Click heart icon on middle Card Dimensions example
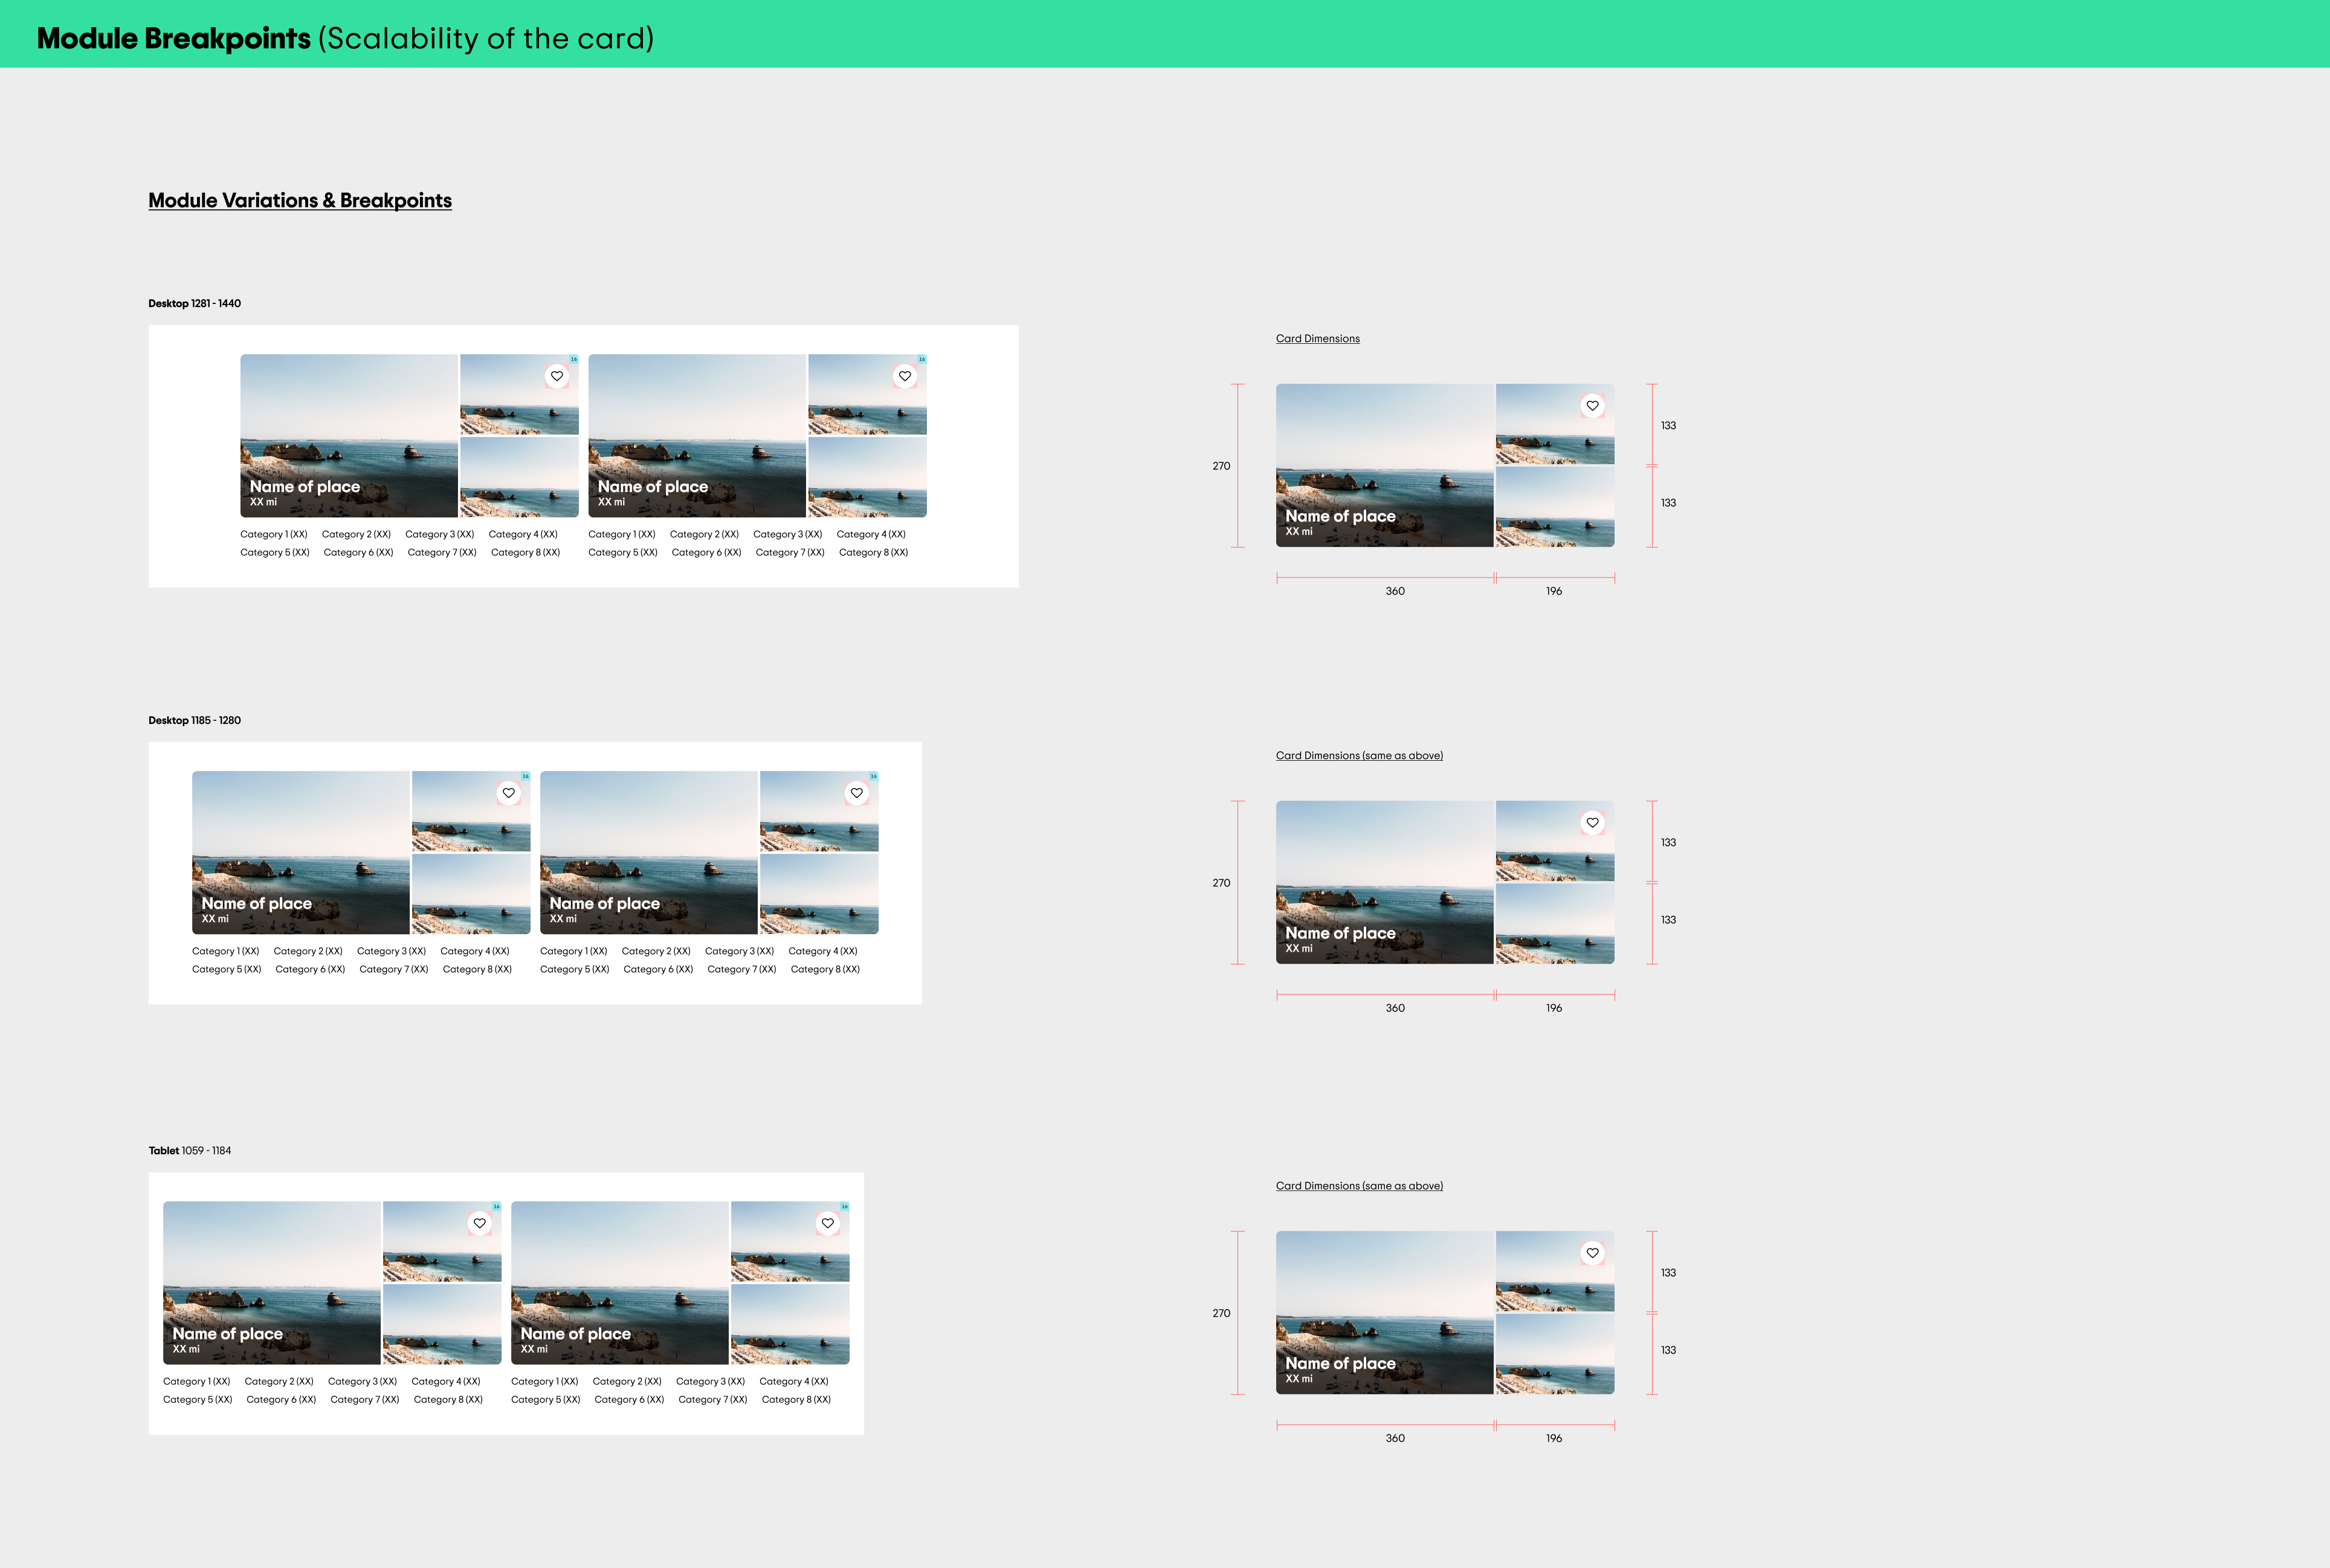The height and width of the screenshot is (1568, 2330). coord(1593,823)
